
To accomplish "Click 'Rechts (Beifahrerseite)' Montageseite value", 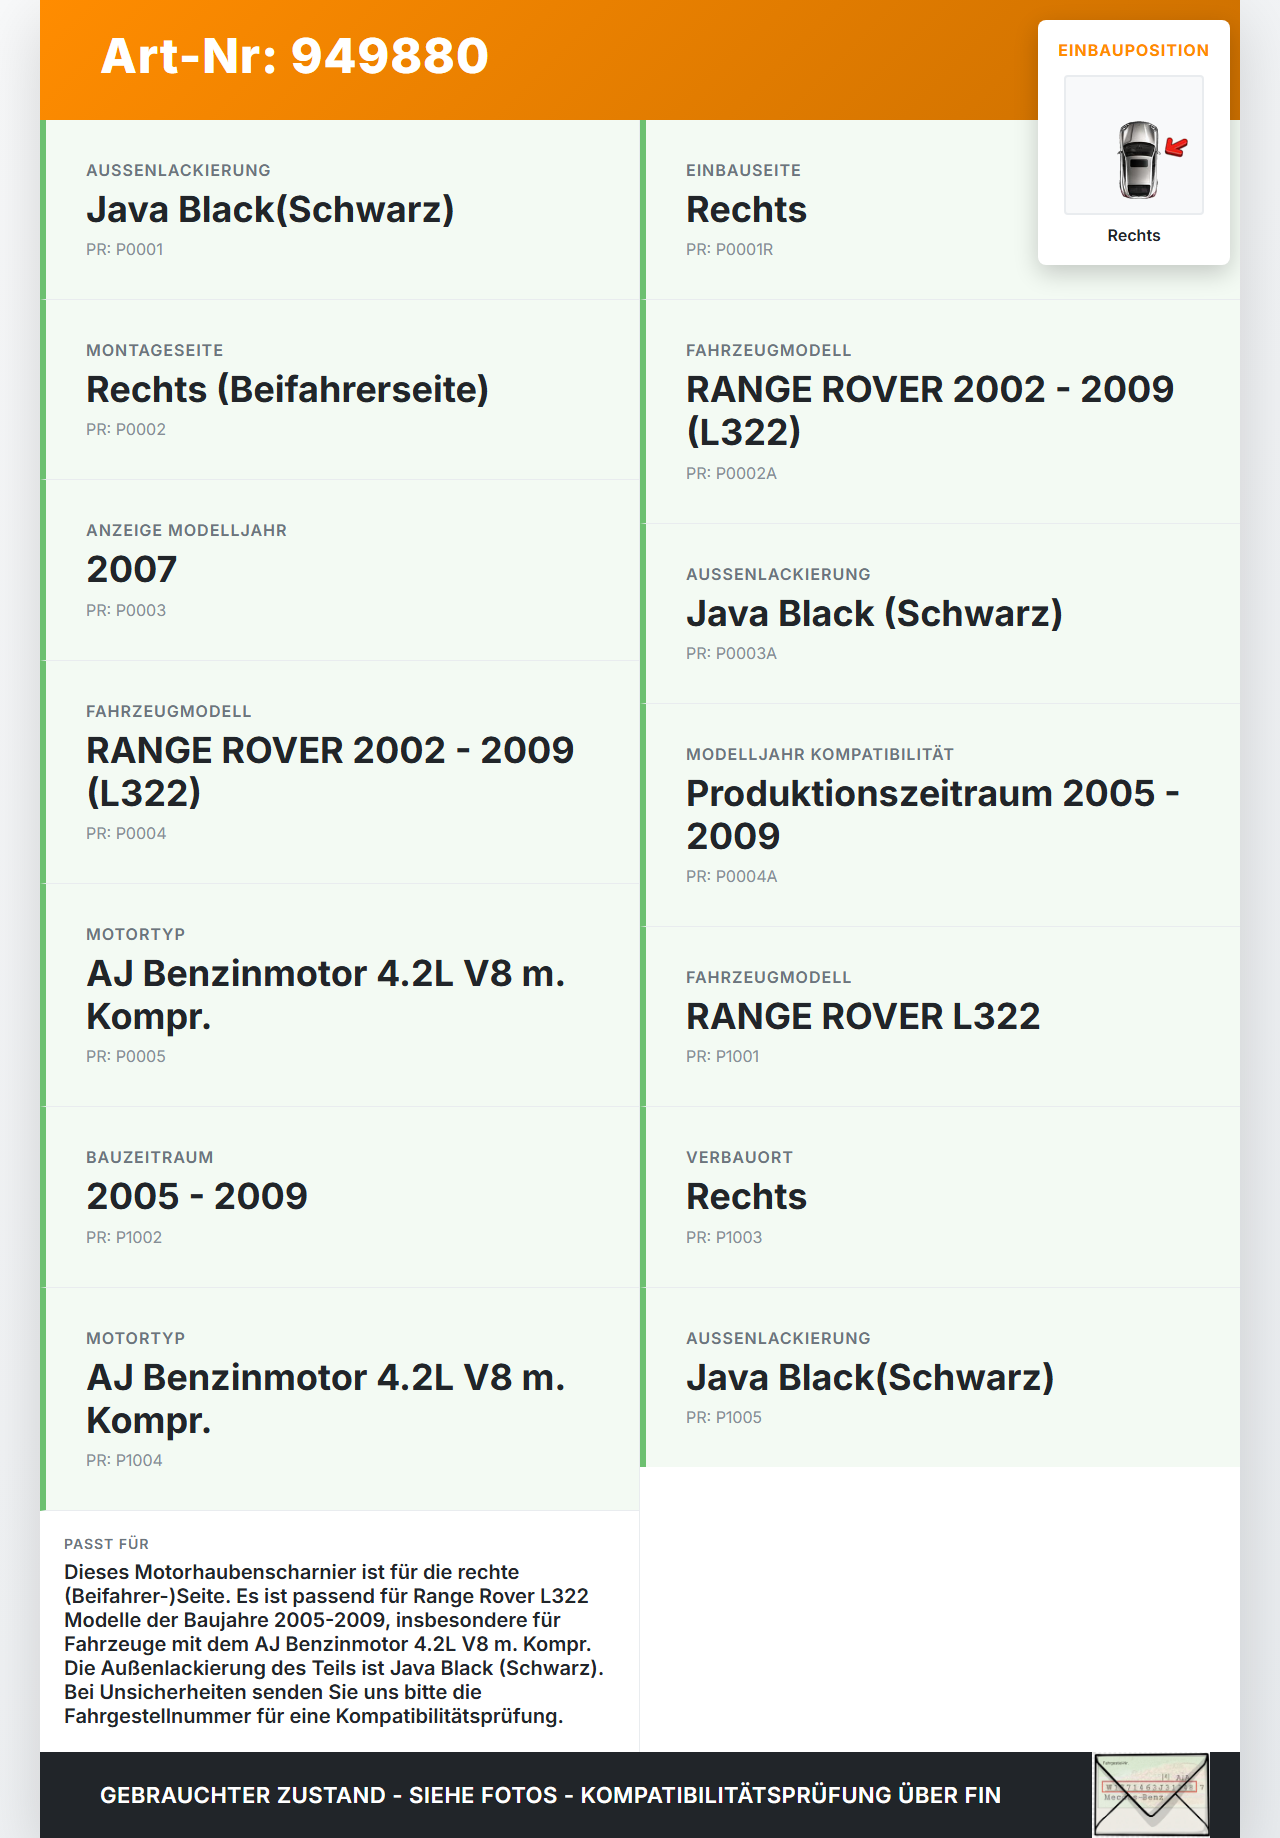I will coord(287,390).
